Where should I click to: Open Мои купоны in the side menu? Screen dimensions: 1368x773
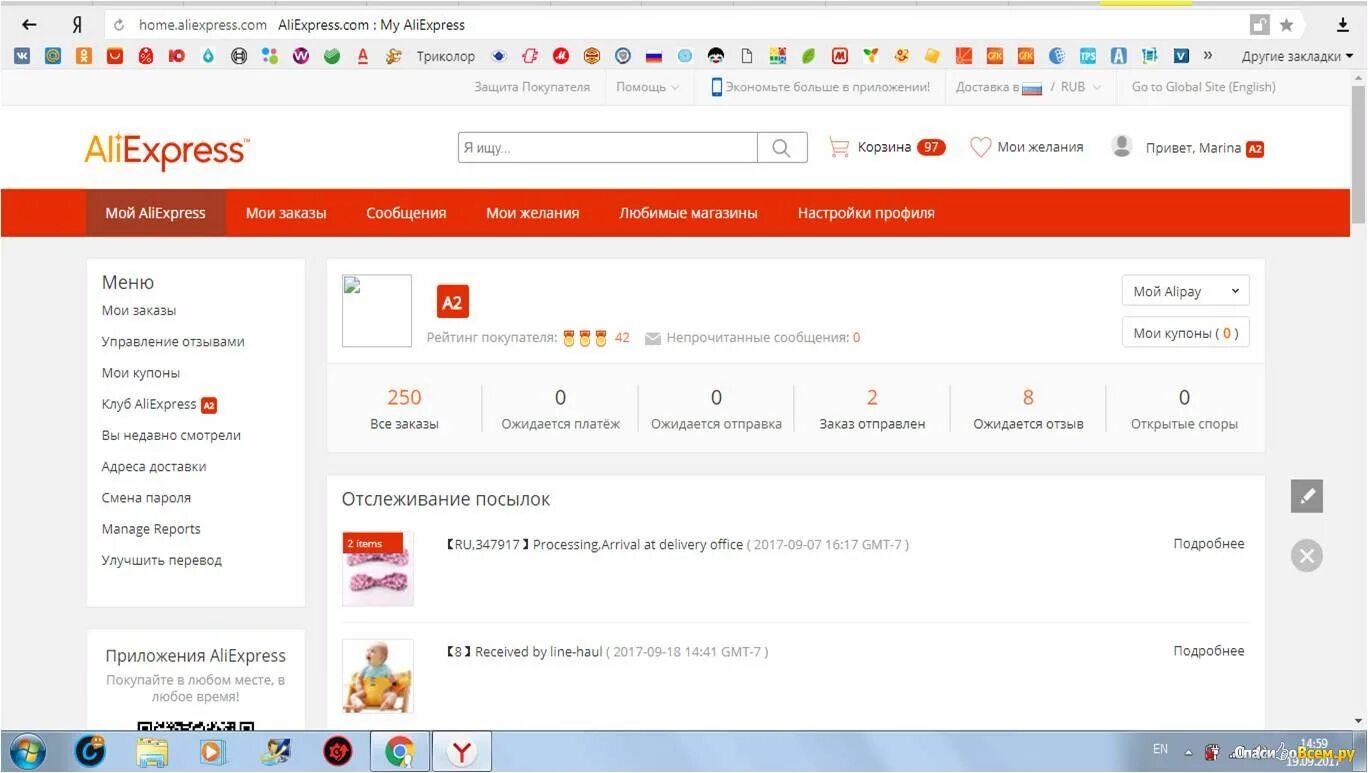tap(141, 373)
